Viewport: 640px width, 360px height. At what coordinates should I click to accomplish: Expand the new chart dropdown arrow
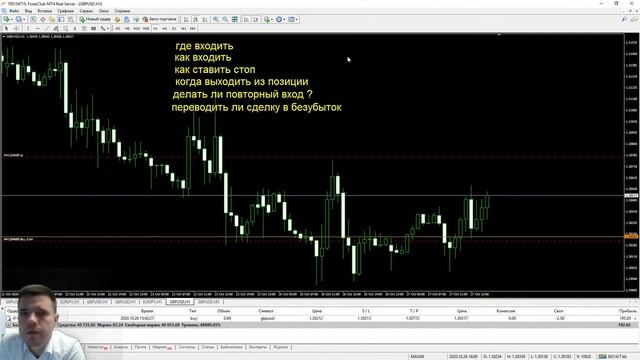coord(12,19)
